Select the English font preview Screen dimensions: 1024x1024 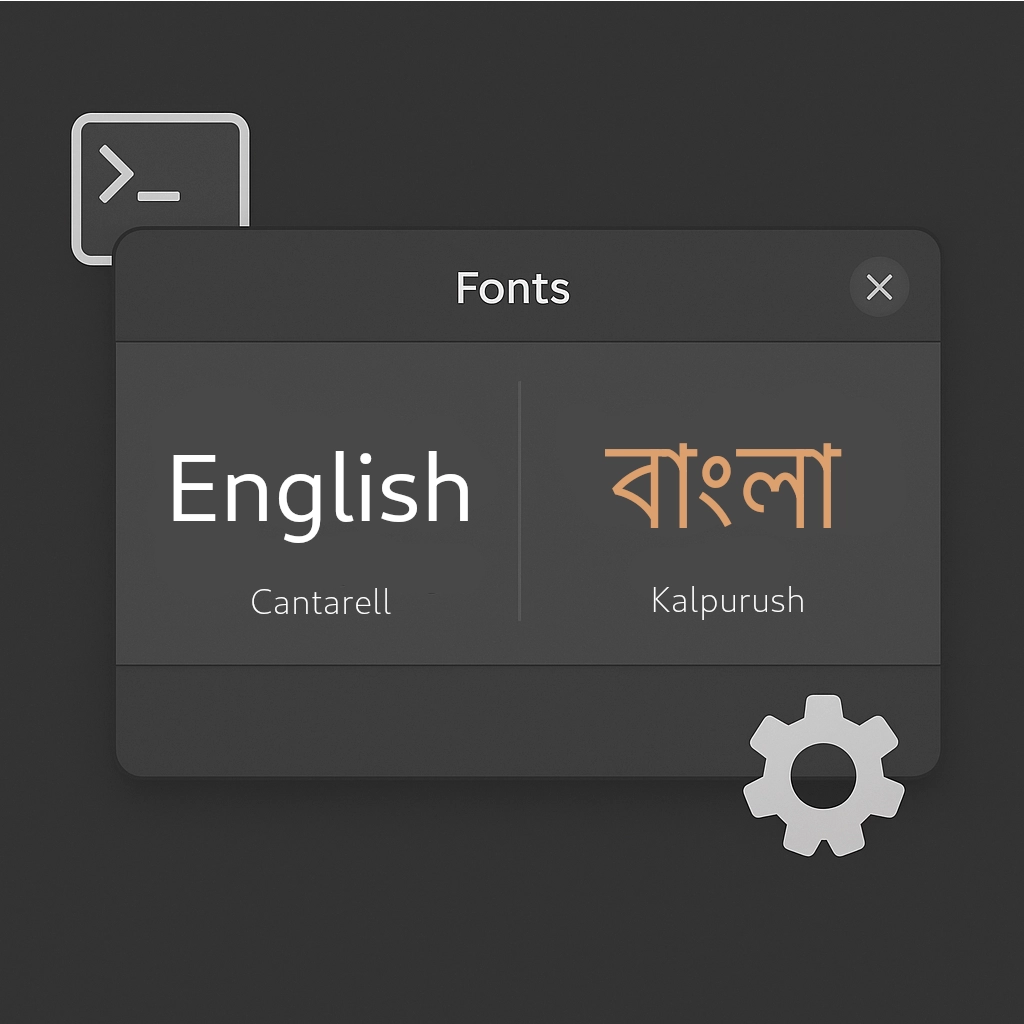coord(320,489)
